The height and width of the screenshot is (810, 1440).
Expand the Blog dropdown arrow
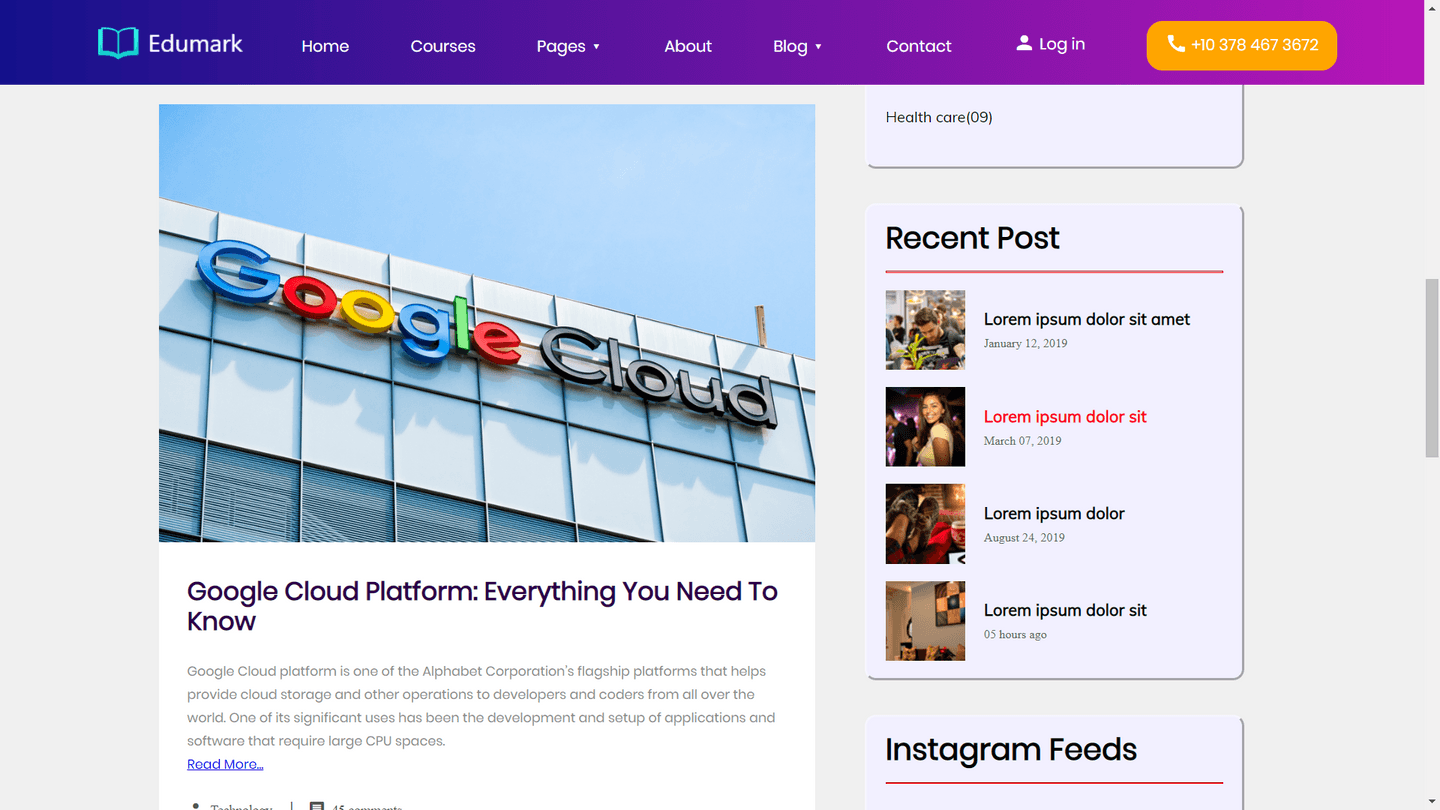818,46
